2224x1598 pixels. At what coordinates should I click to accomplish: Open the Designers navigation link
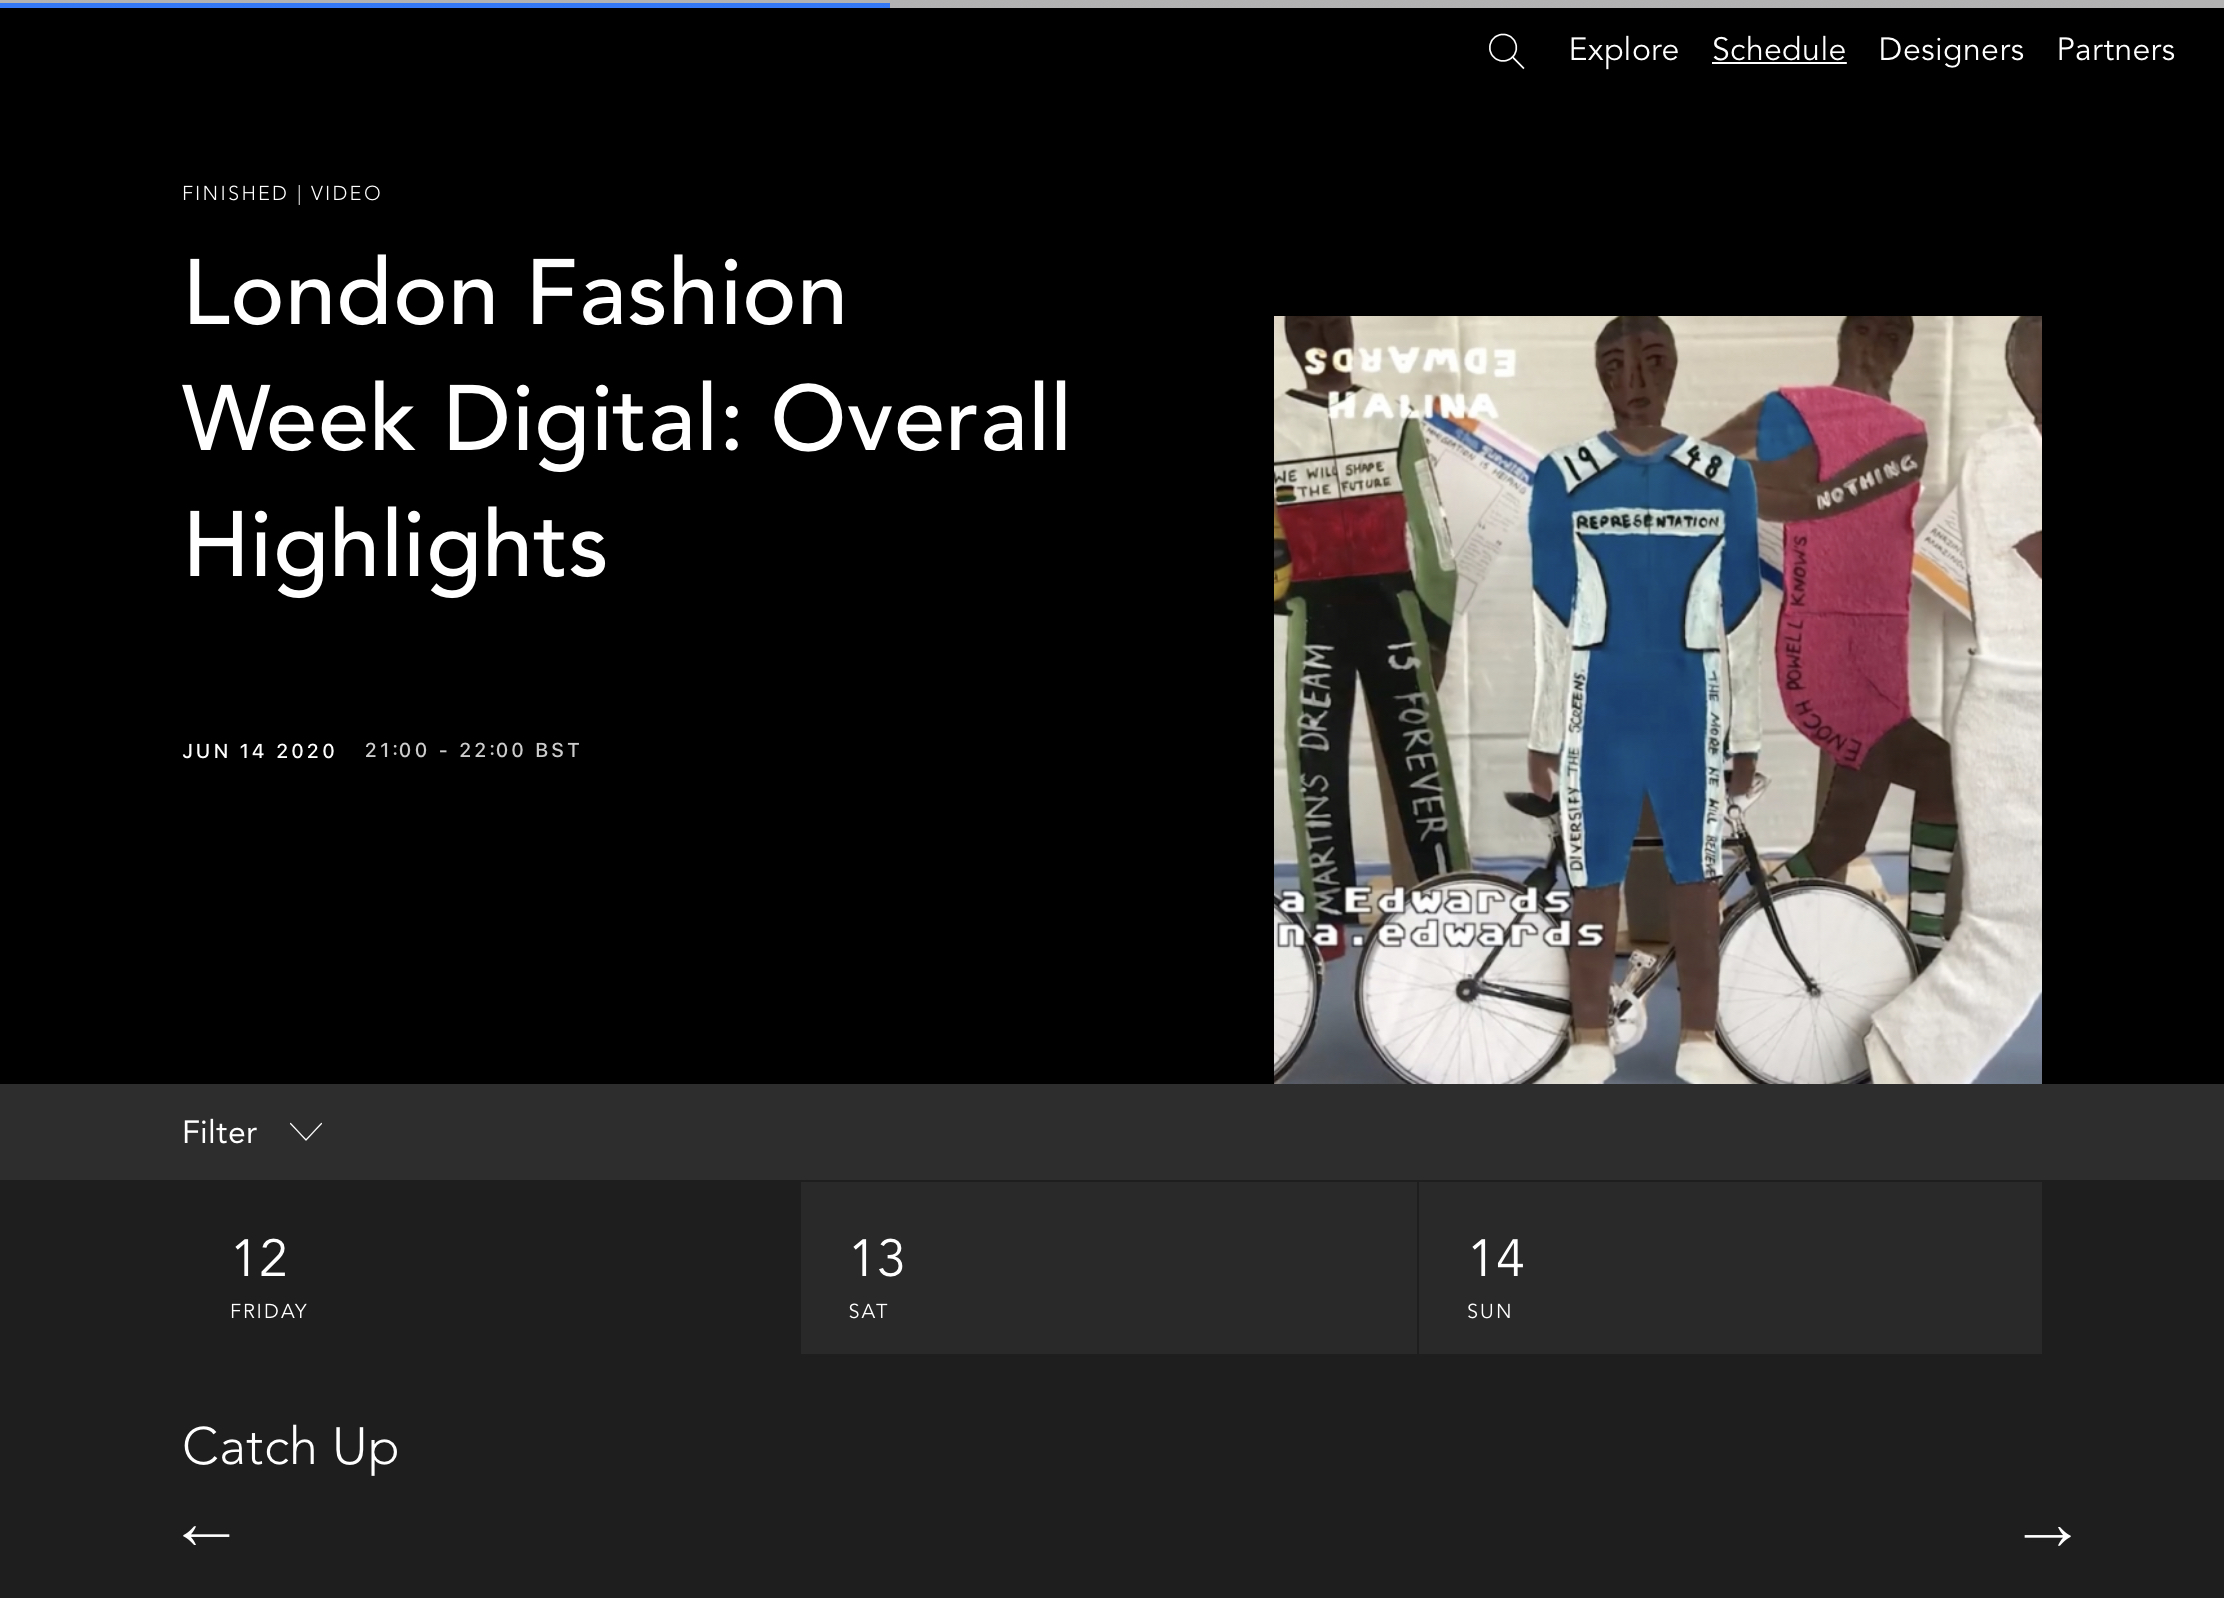click(1950, 50)
